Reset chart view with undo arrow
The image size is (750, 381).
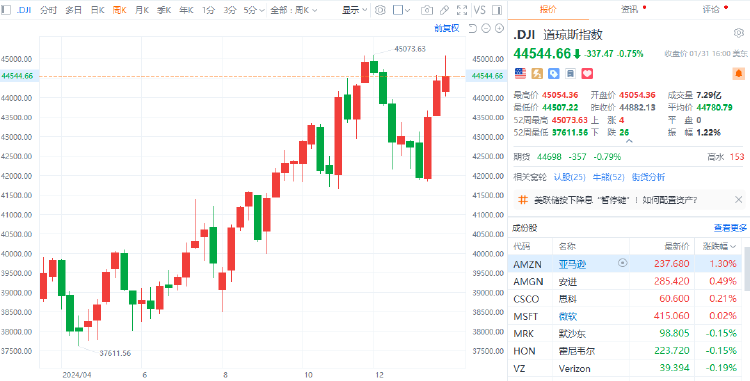click(x=473, y=29)
